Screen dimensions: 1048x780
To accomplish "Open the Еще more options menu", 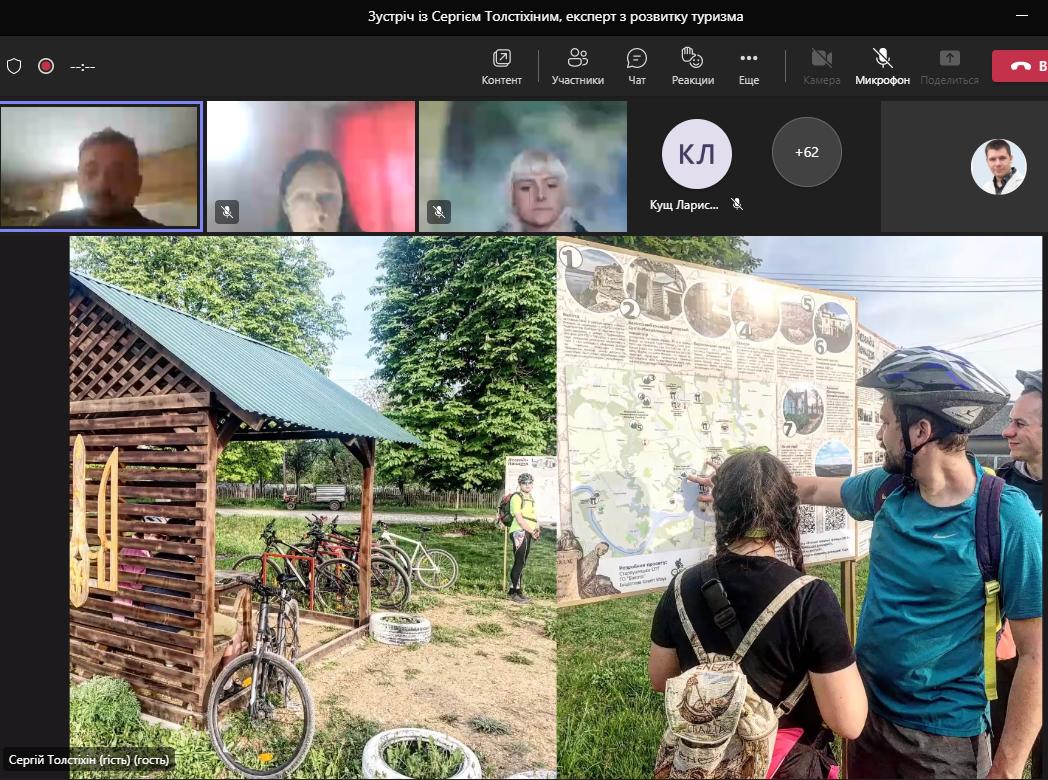I will tap(749, 67).
